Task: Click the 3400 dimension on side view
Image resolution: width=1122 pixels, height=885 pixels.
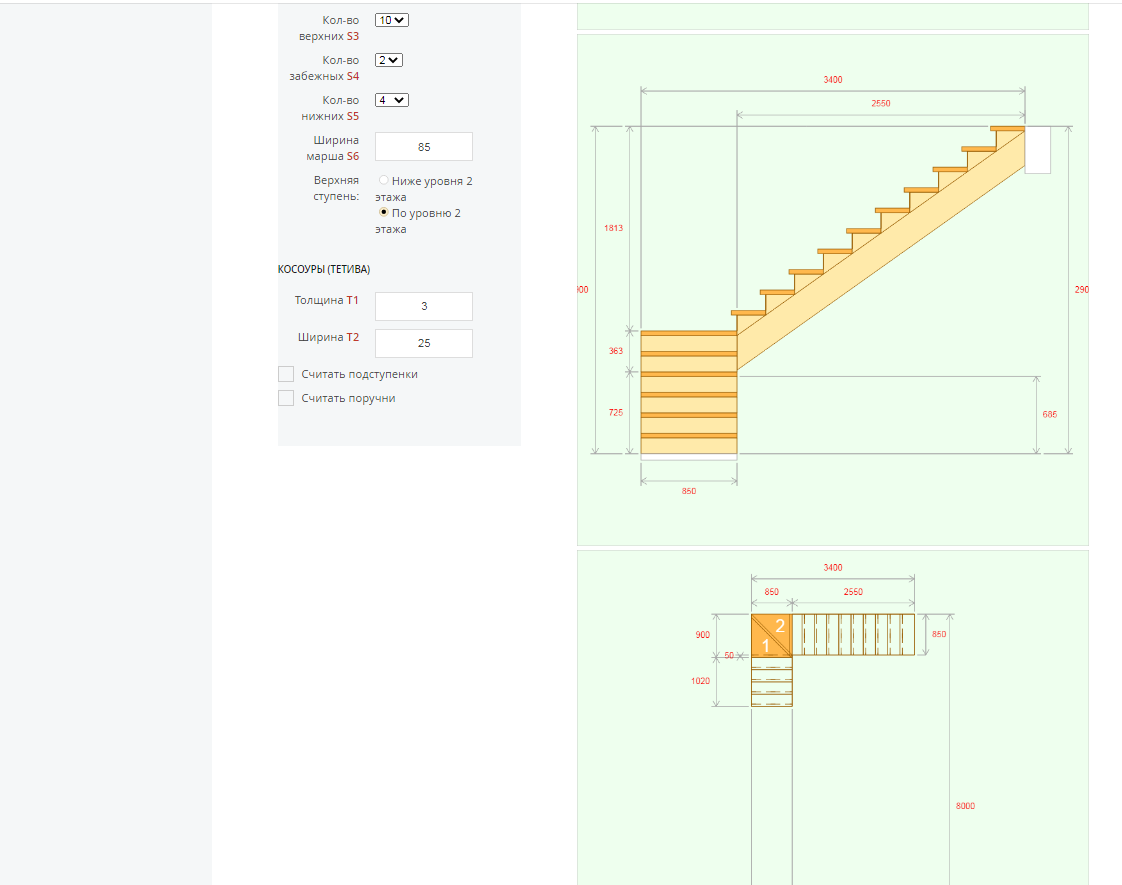Action: click(x=832, y=79)
